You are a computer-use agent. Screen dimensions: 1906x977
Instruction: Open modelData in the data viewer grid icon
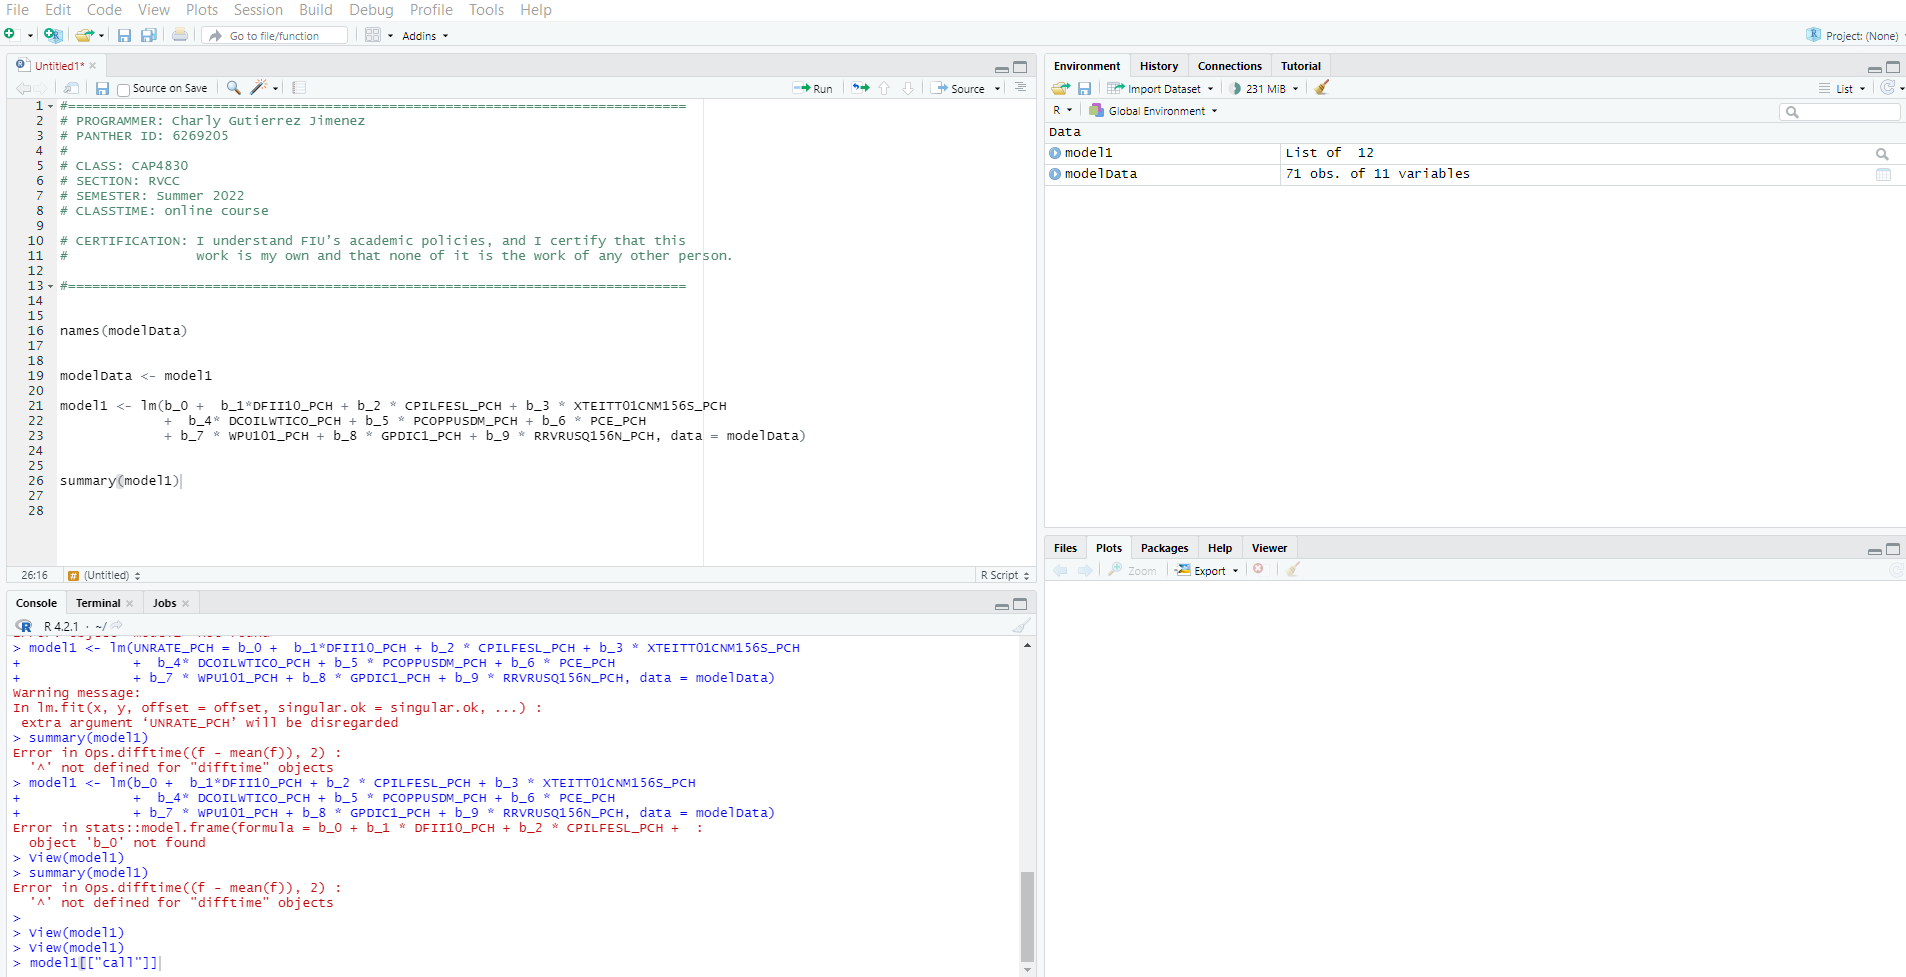pyautogui.click(x=1884, y=174)
